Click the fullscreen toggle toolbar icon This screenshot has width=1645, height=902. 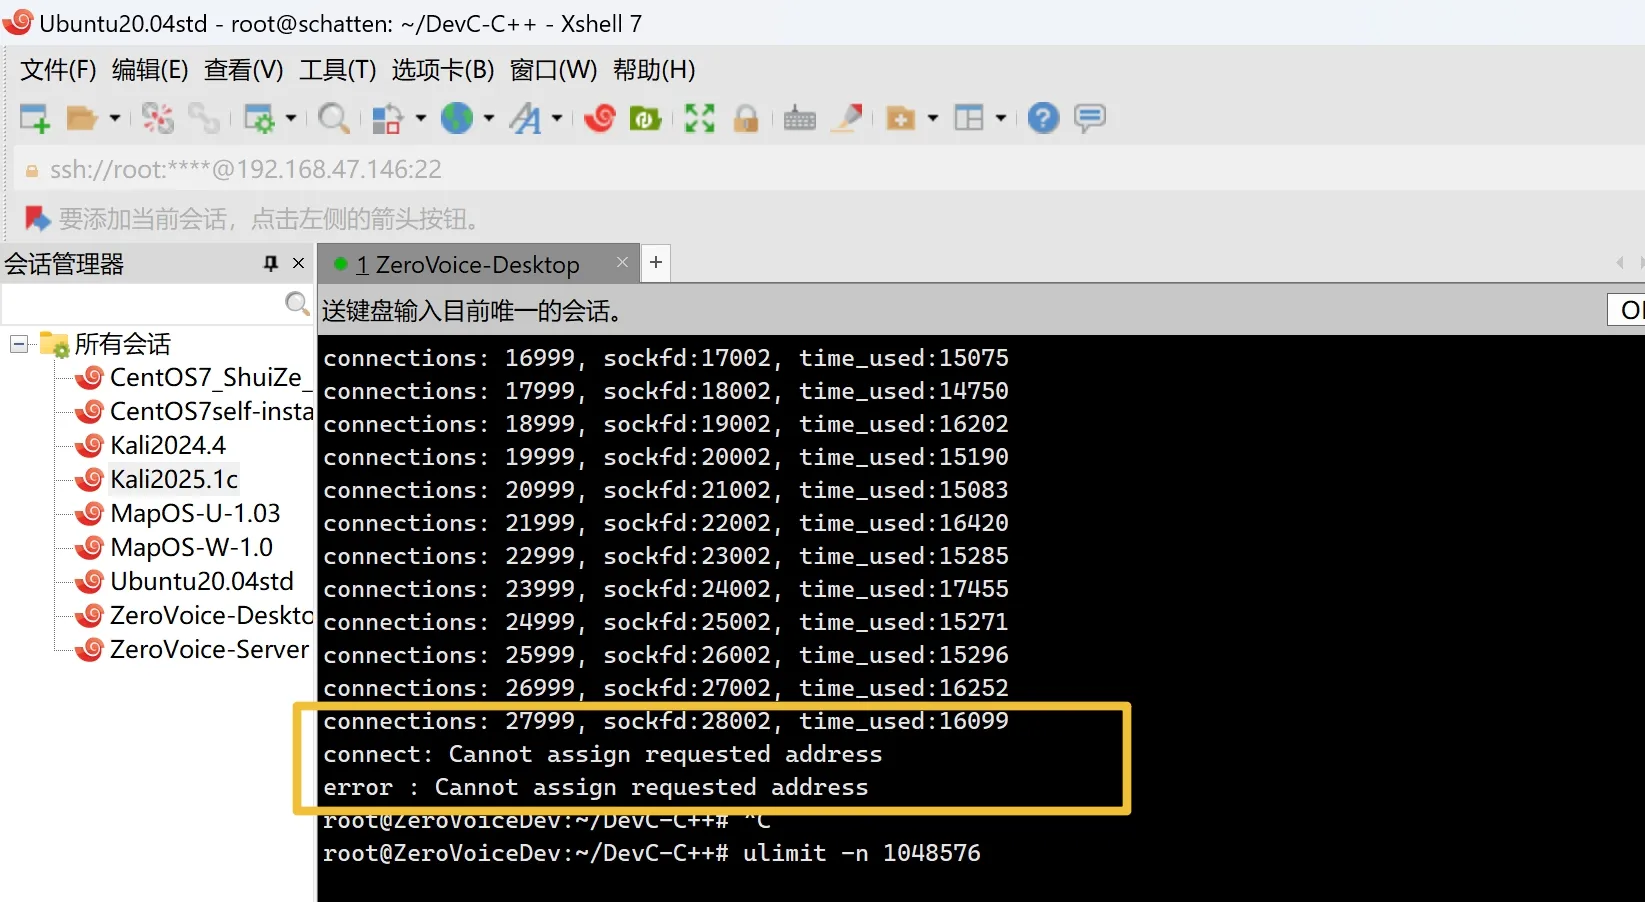pyautogui.click(x=699, y=119)
